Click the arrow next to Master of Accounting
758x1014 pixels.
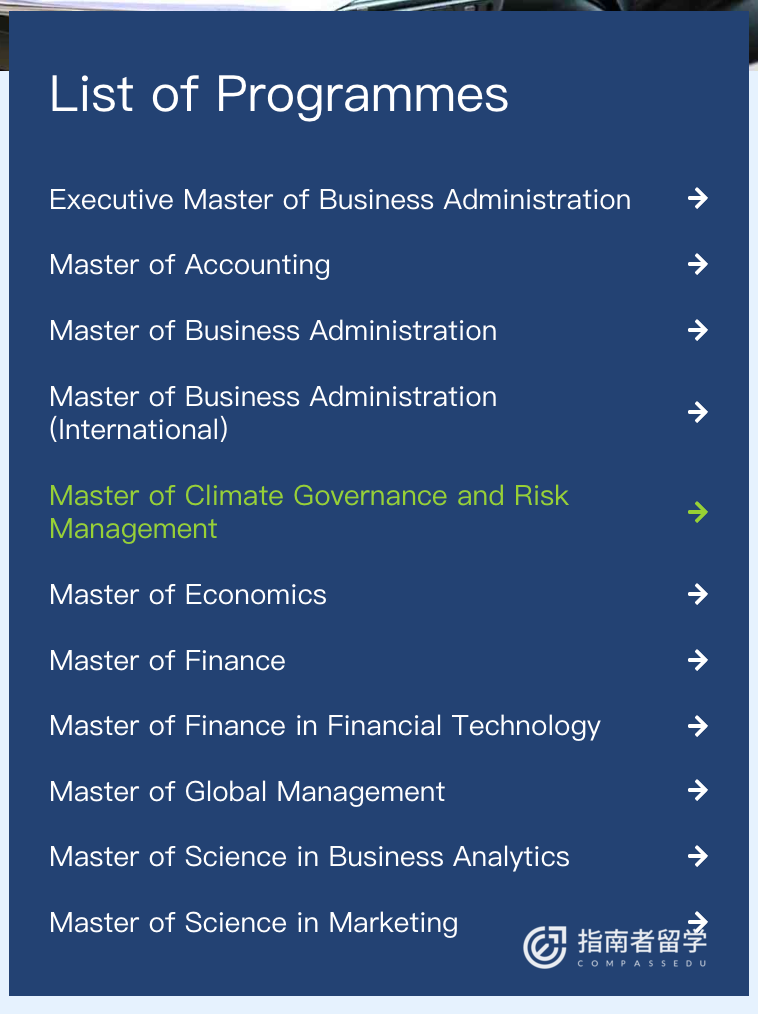tap(698, 264)
